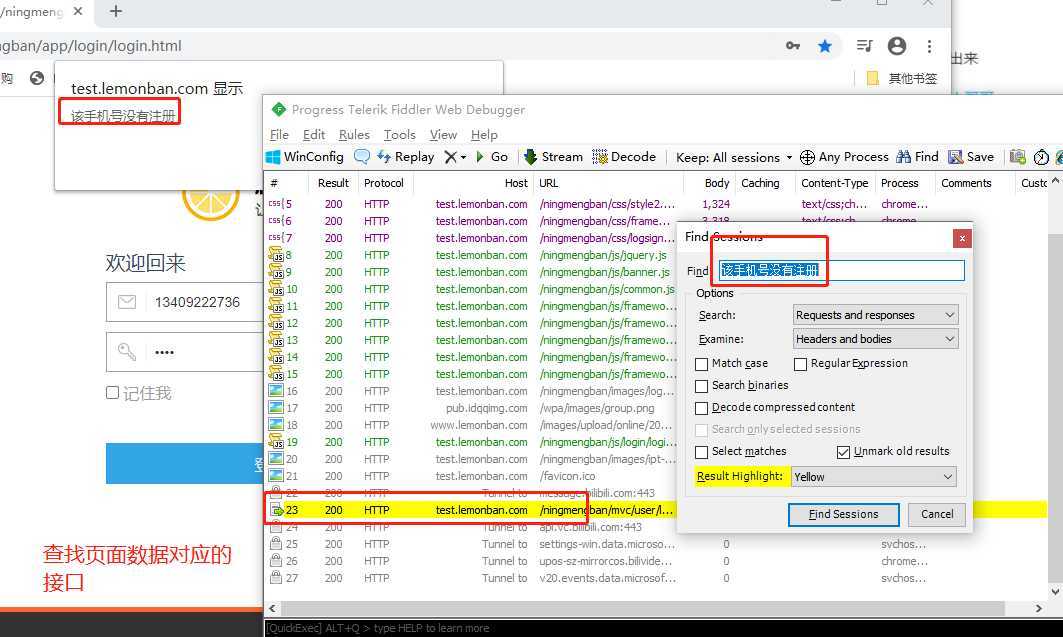Click the comment speech-bubble icon in Fiddler

(x=362, y=157)
